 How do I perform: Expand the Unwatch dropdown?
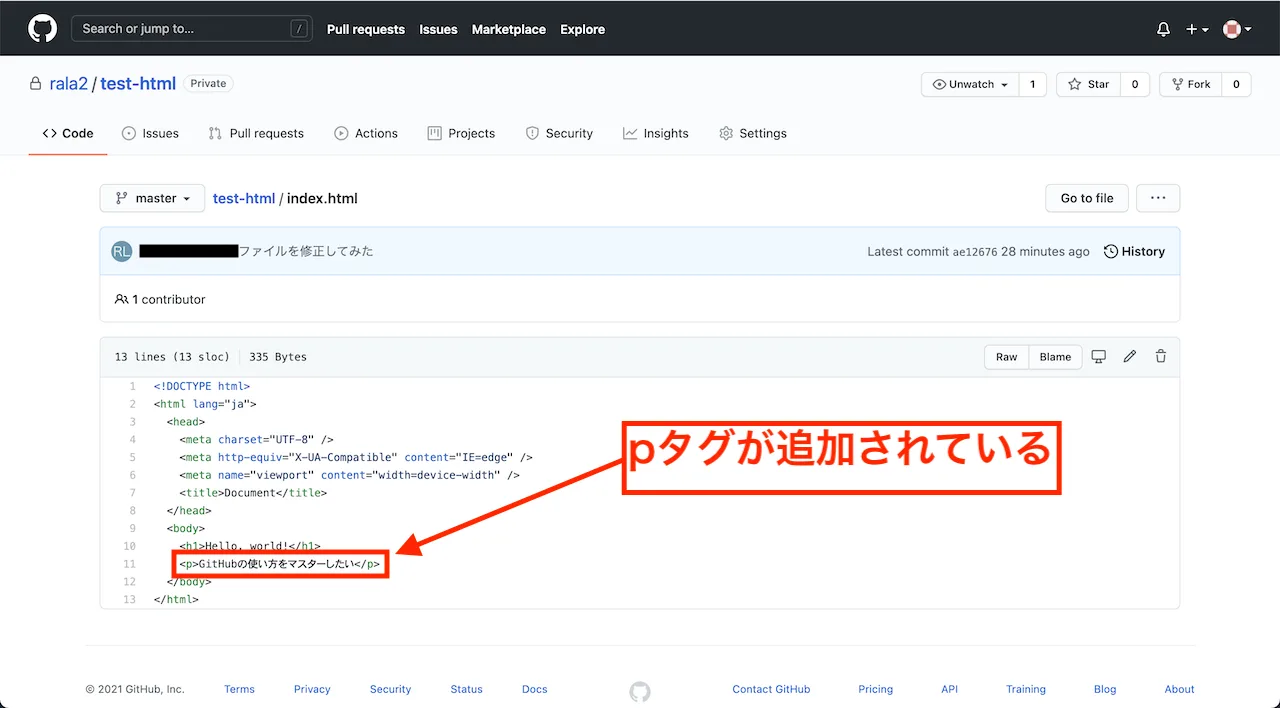point(970,84)
